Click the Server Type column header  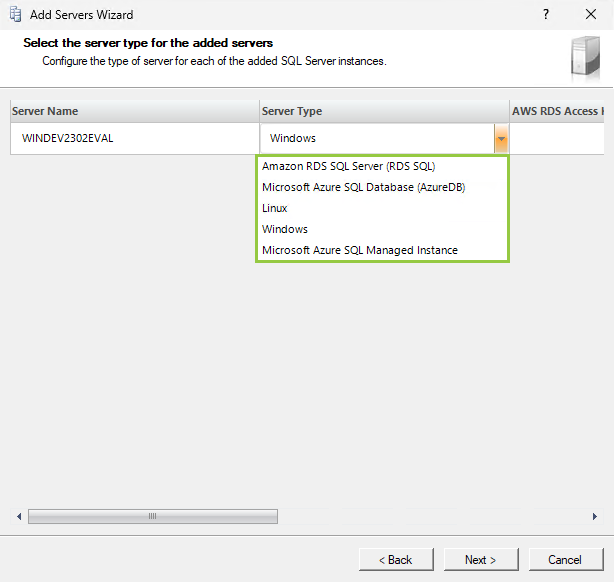tap(383, 111)
